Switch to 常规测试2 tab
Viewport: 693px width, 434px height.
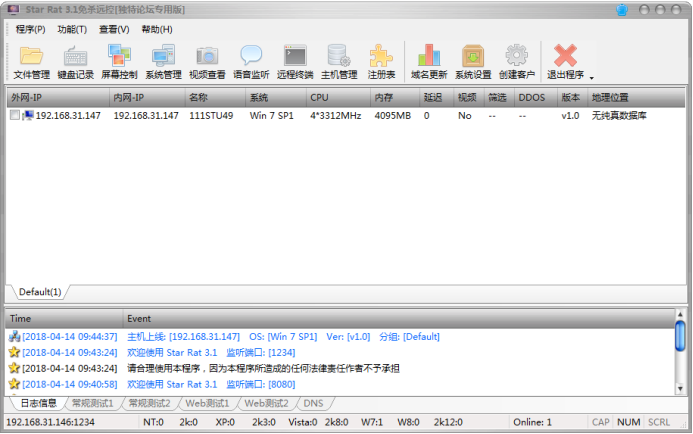149,403
